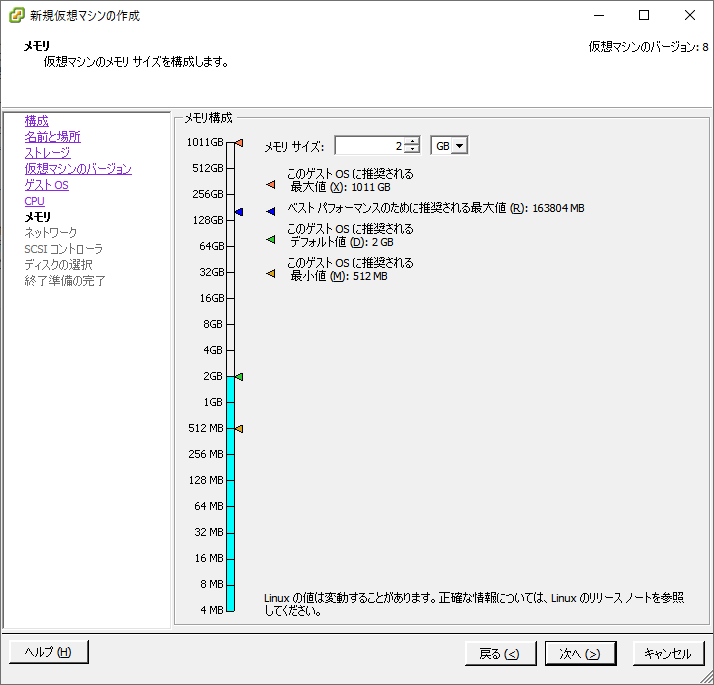
Task: Click the memory size input field
Action: pyautogui.click(x=370, y=146)
